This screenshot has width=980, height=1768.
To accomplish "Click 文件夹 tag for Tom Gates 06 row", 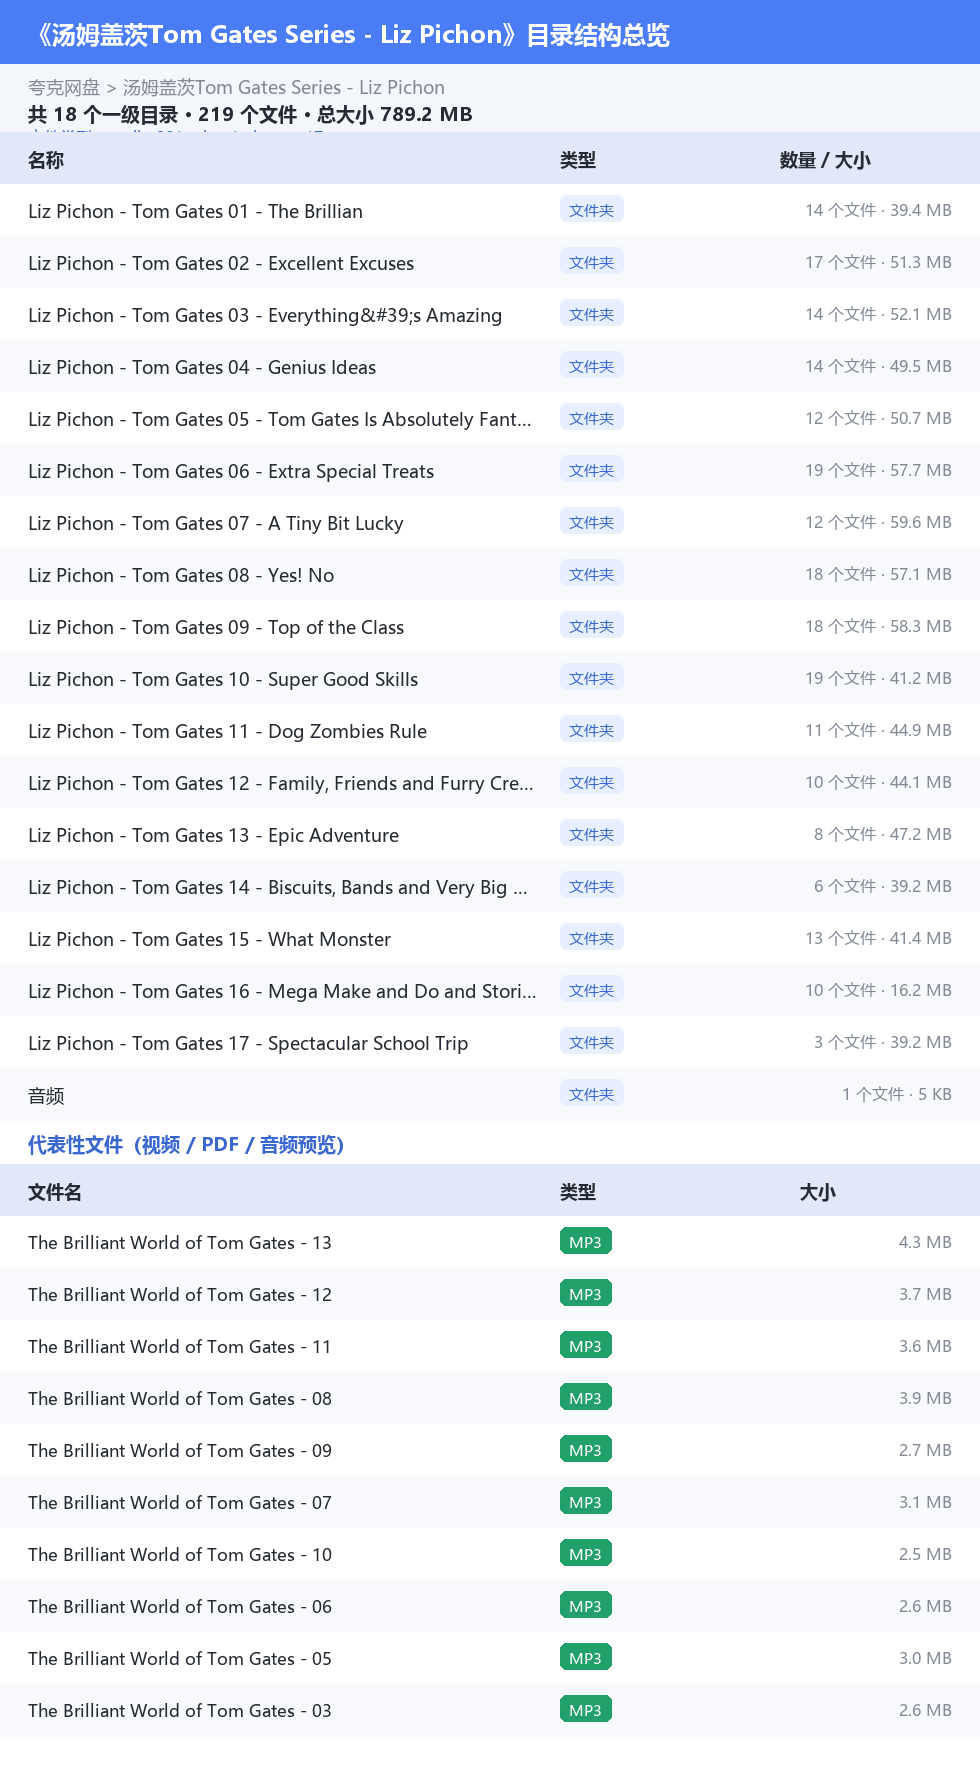I will point(592,470).
